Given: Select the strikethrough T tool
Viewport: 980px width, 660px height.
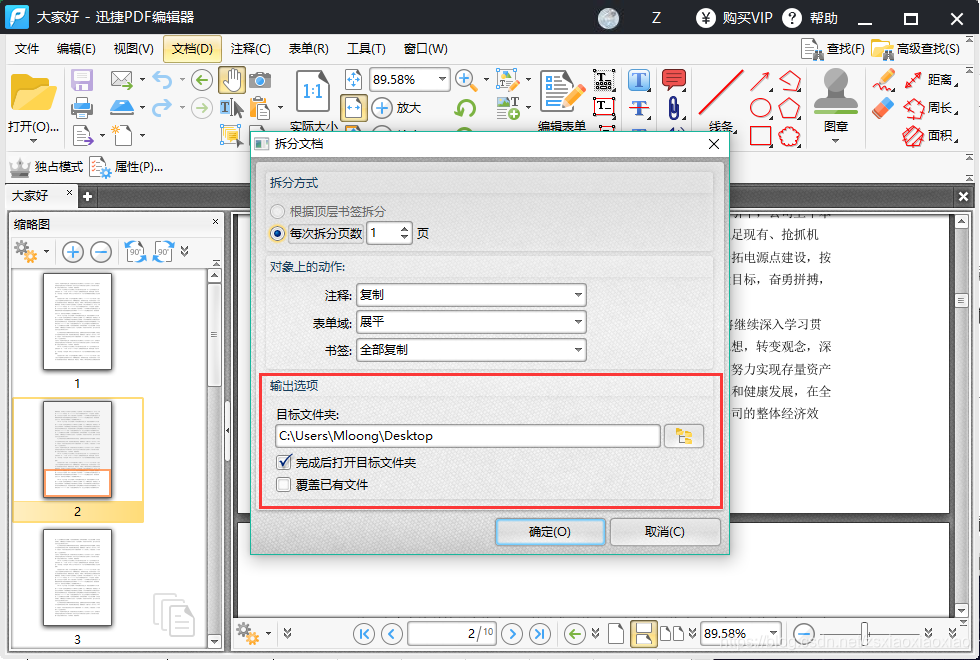Looking at the screenshot, I should tap(639, 108).
